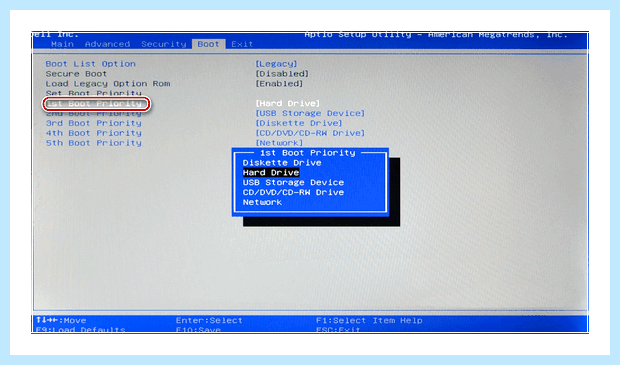Viewport: 620px width, 365px height.
Task: Click the [Diskette Drive] value
Action: [299, 123]
